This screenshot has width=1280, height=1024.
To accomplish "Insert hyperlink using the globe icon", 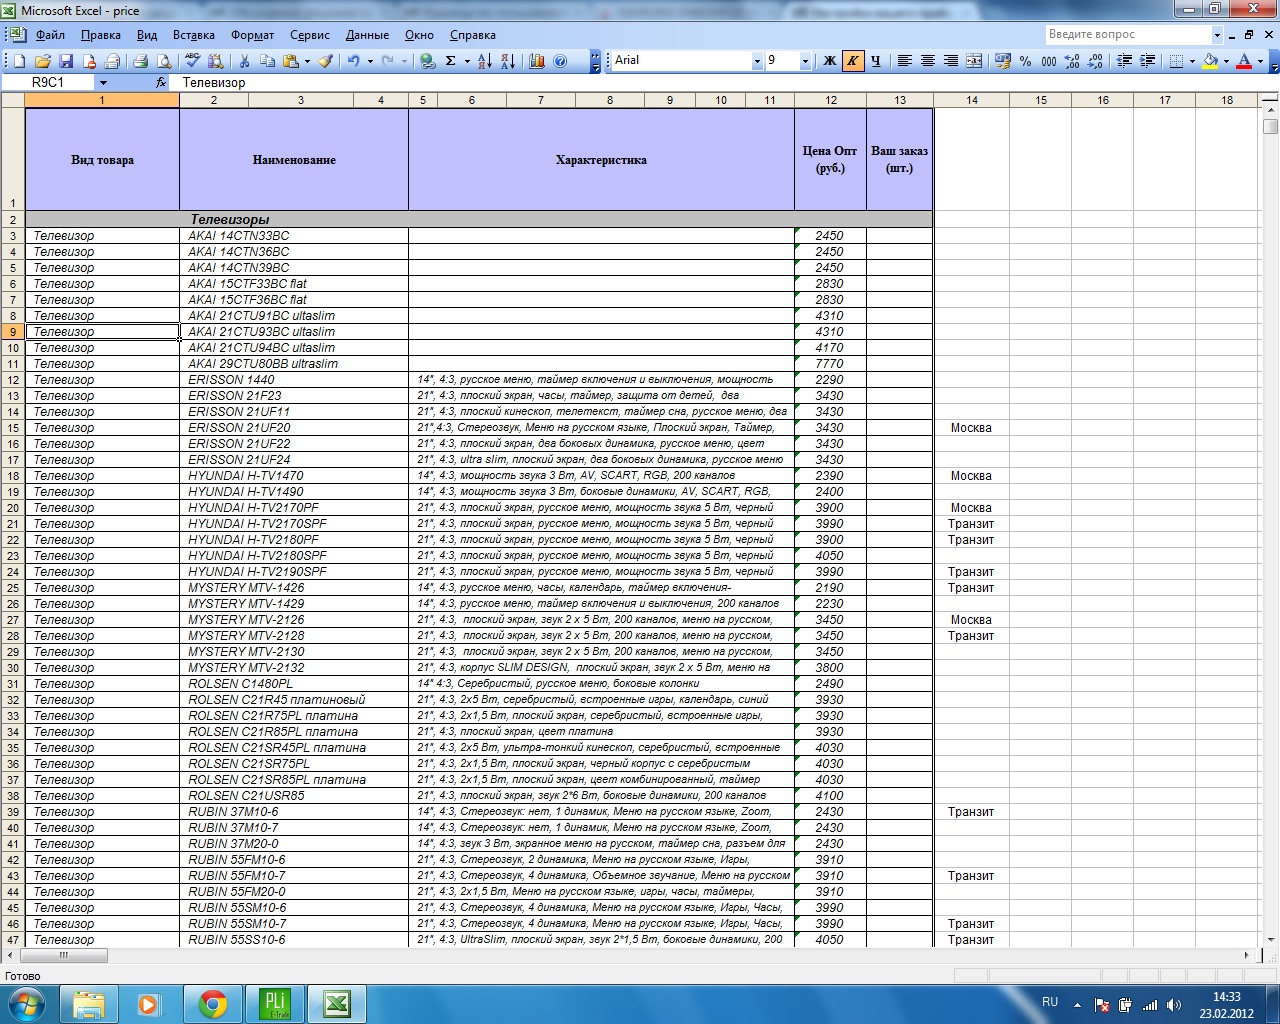I will point(428,61).
